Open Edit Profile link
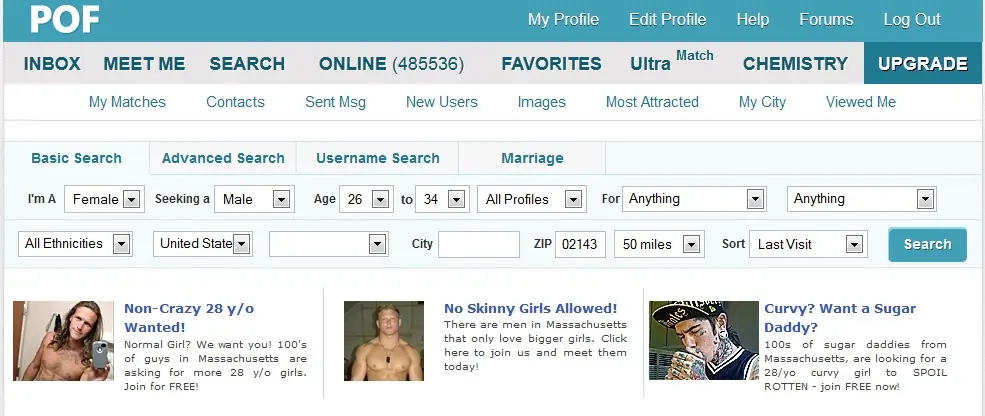Screen dimensions: 985x416 (667, 19)
